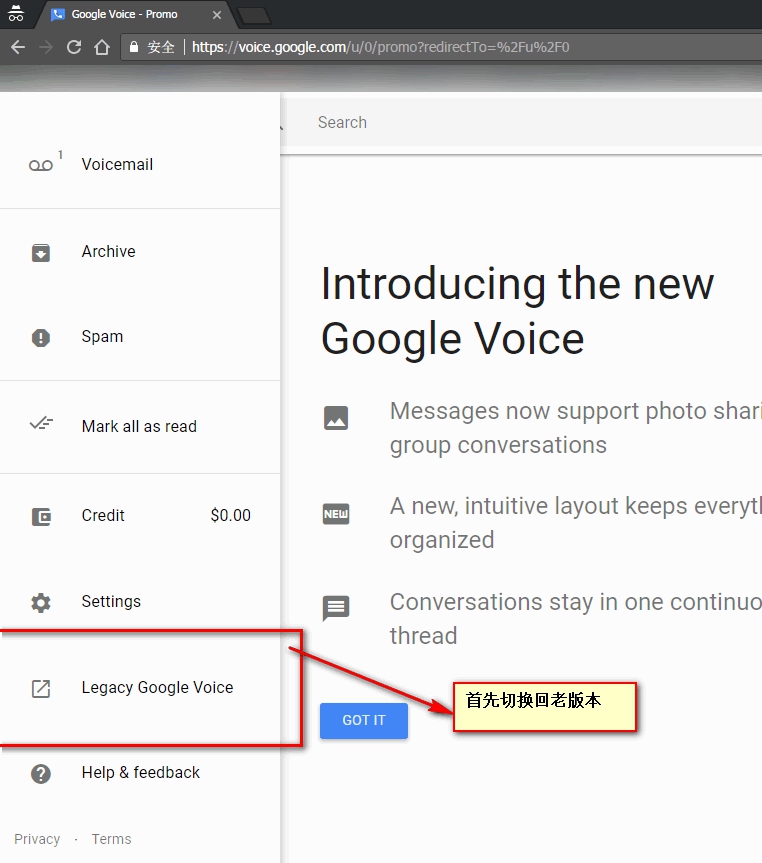The width and height of the screenshot is (762, 863).
Task: Open Voicemail menu item
Action: [140, 165]
